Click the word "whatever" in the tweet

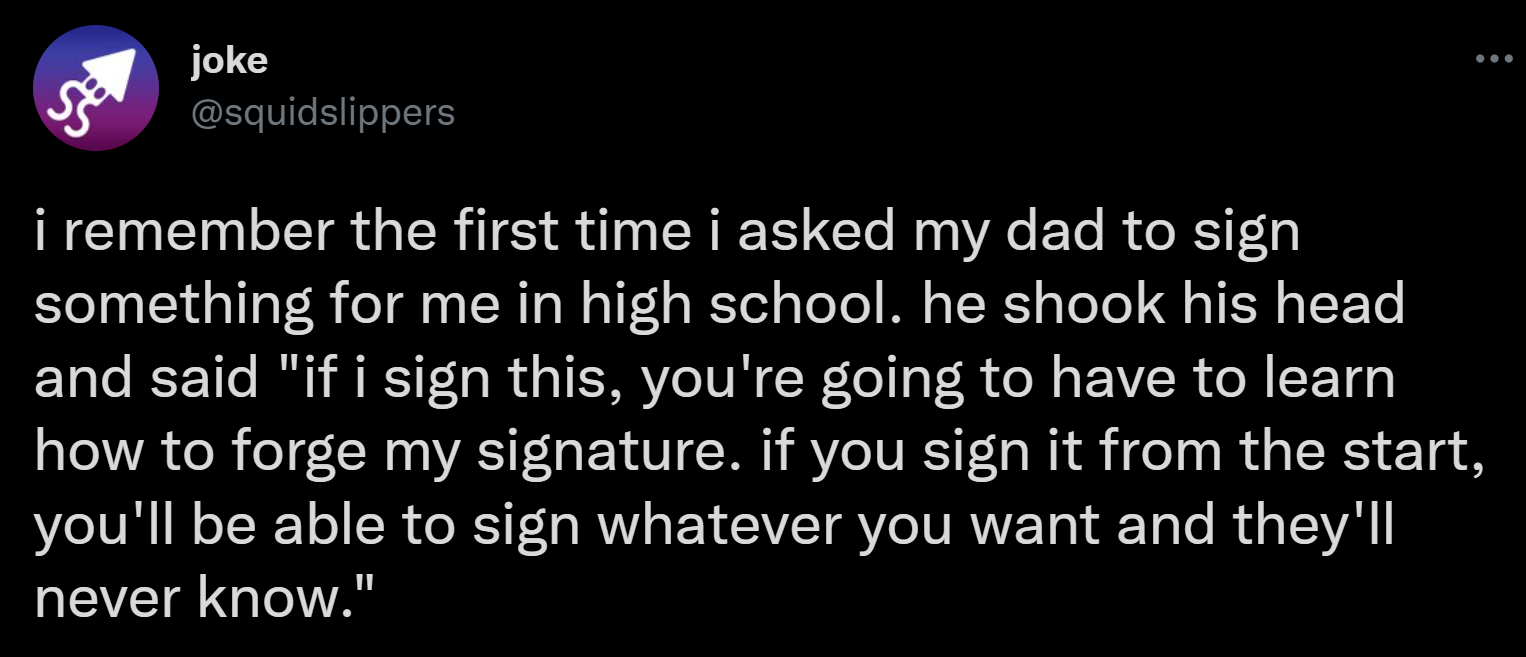pos(717,526)
